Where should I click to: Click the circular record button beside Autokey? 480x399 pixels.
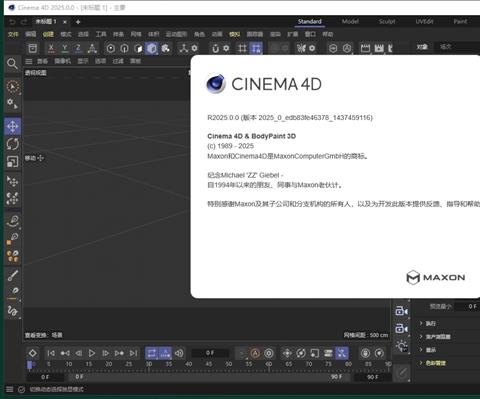pyautogui.click(x=269, y=353)
